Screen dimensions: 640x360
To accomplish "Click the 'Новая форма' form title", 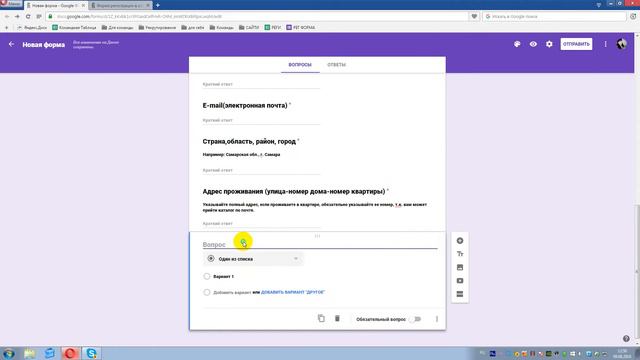I will click(x=44, y=44).
